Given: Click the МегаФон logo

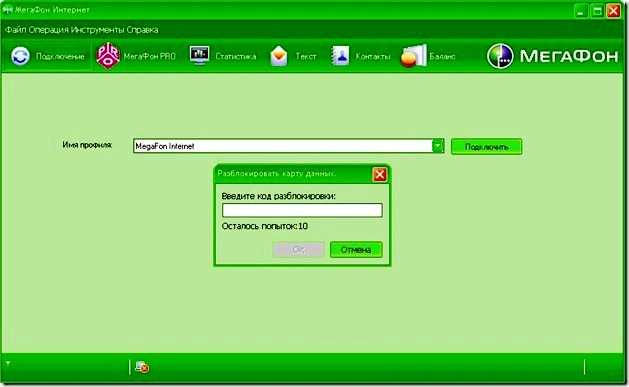Looking at the screenshot, I should pyautogui.click(x=552, y=56).
